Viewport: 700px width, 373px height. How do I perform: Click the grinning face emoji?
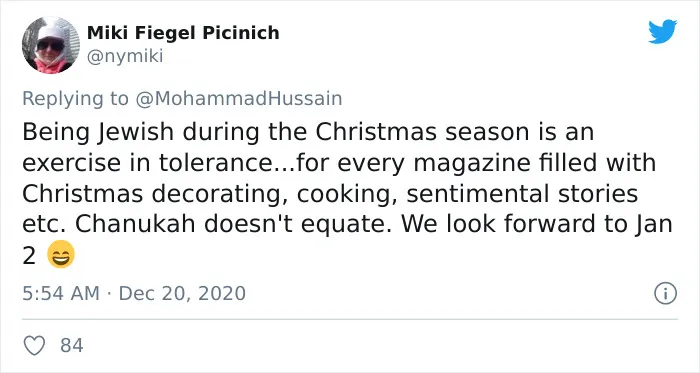coord(61,254)
